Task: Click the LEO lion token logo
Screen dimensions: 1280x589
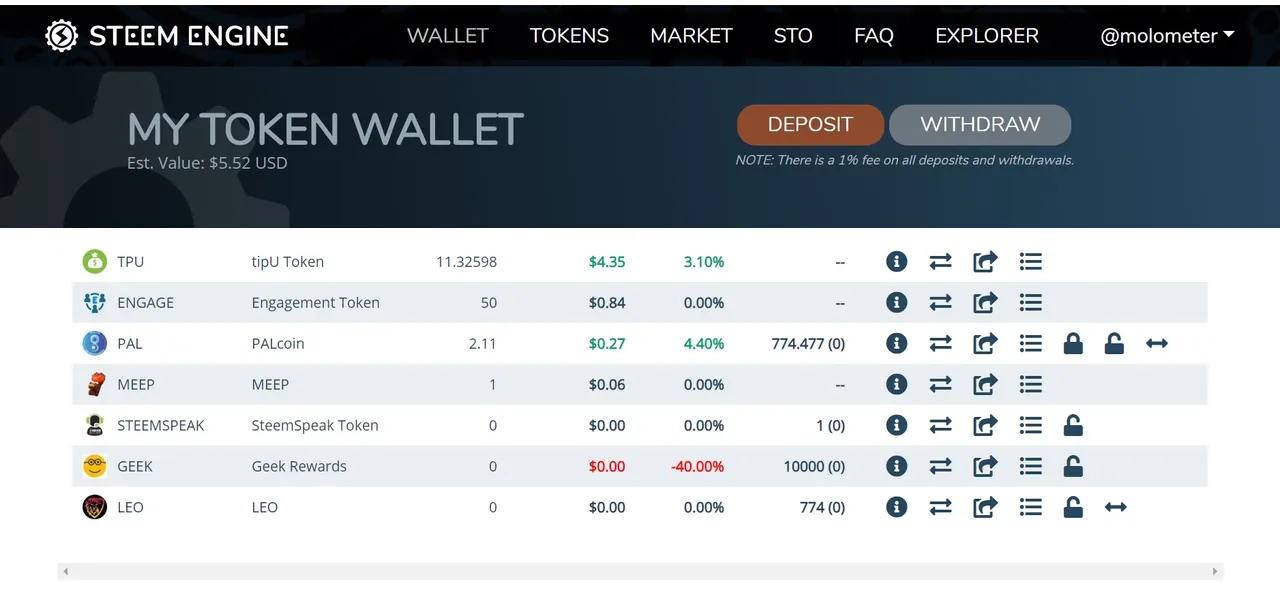Action: click(94, 508)
